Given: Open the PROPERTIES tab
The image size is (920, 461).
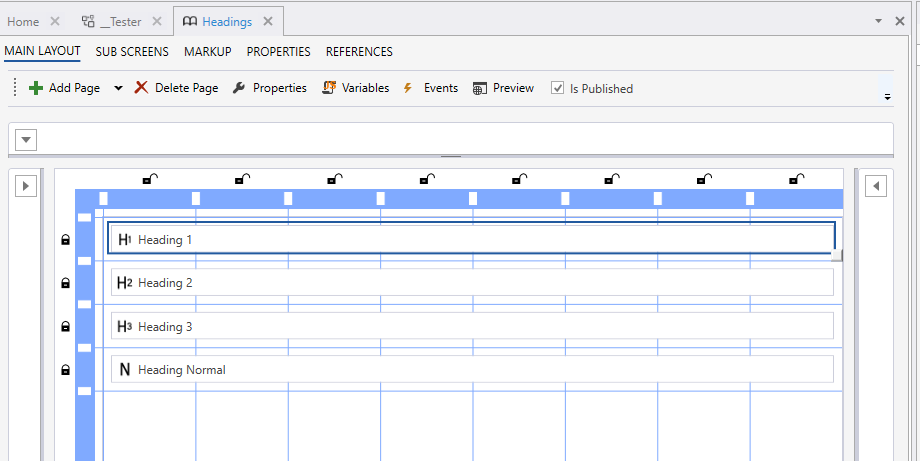Looking at the screenshot, I should (x=279, y=52).
